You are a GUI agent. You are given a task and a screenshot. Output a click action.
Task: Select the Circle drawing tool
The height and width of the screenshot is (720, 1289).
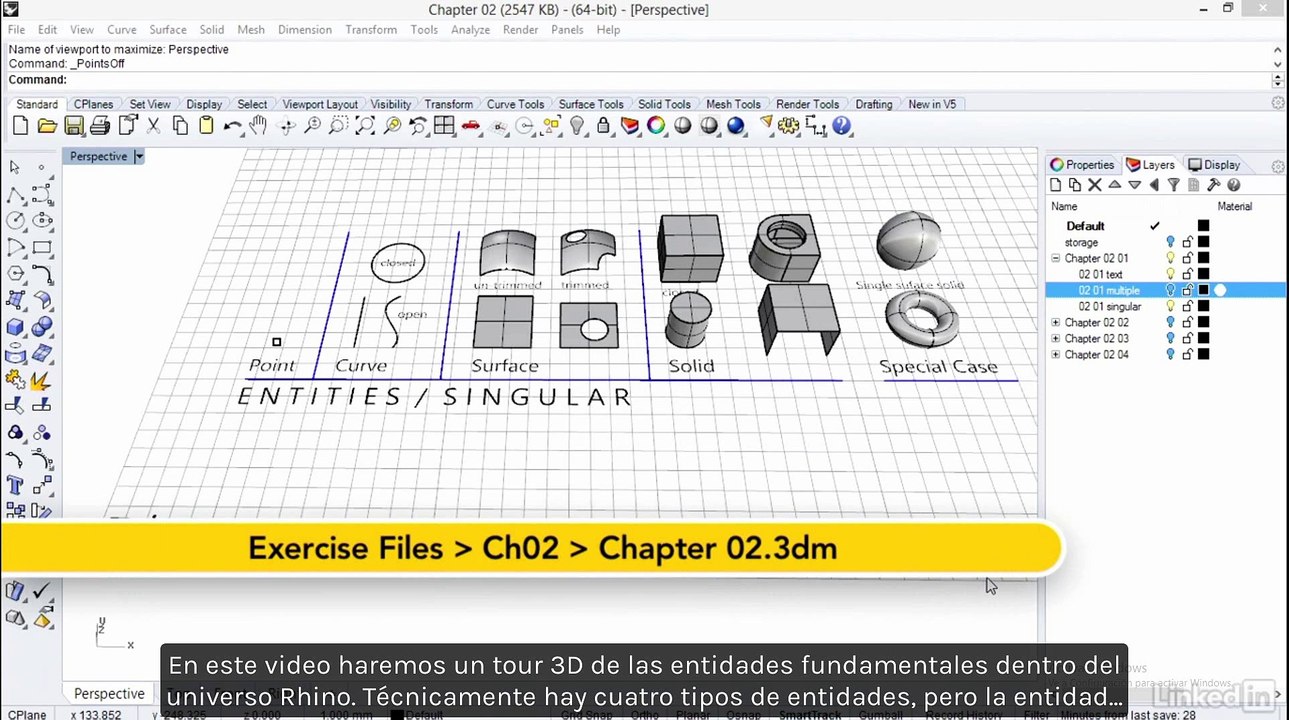(x=15, y=220)
